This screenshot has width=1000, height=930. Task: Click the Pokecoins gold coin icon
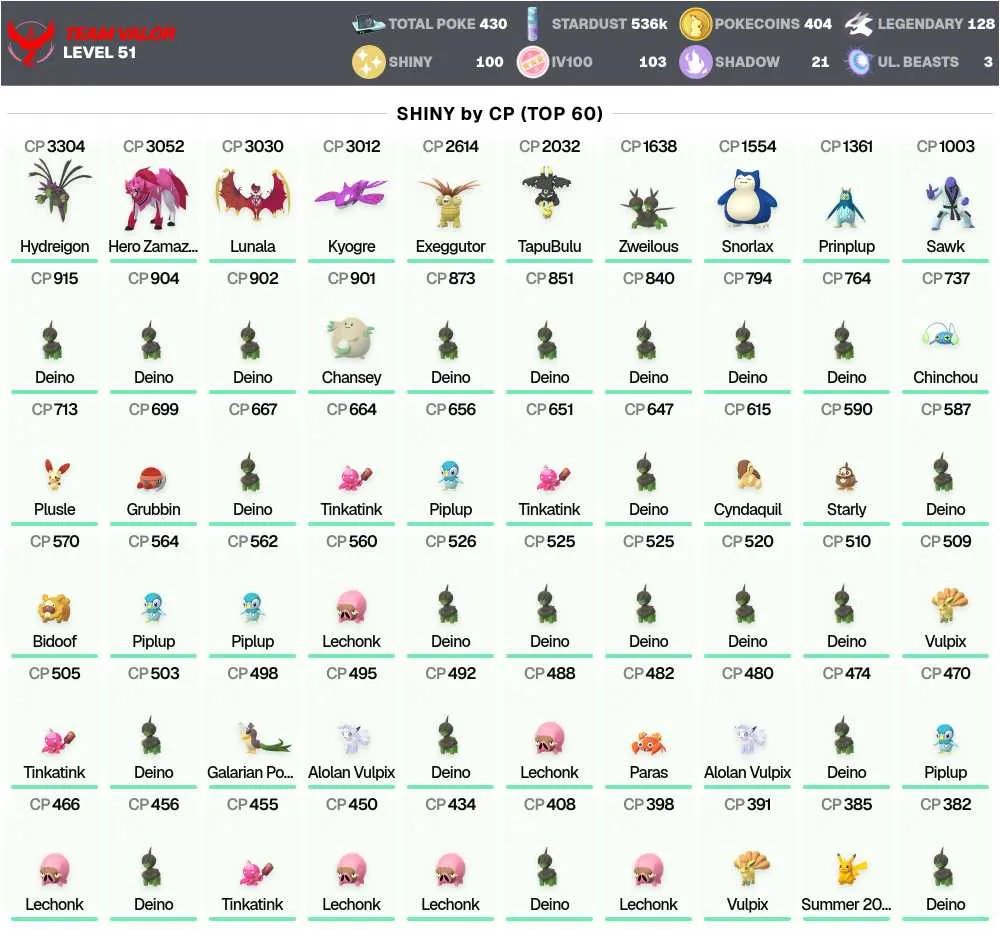[695, 24]
